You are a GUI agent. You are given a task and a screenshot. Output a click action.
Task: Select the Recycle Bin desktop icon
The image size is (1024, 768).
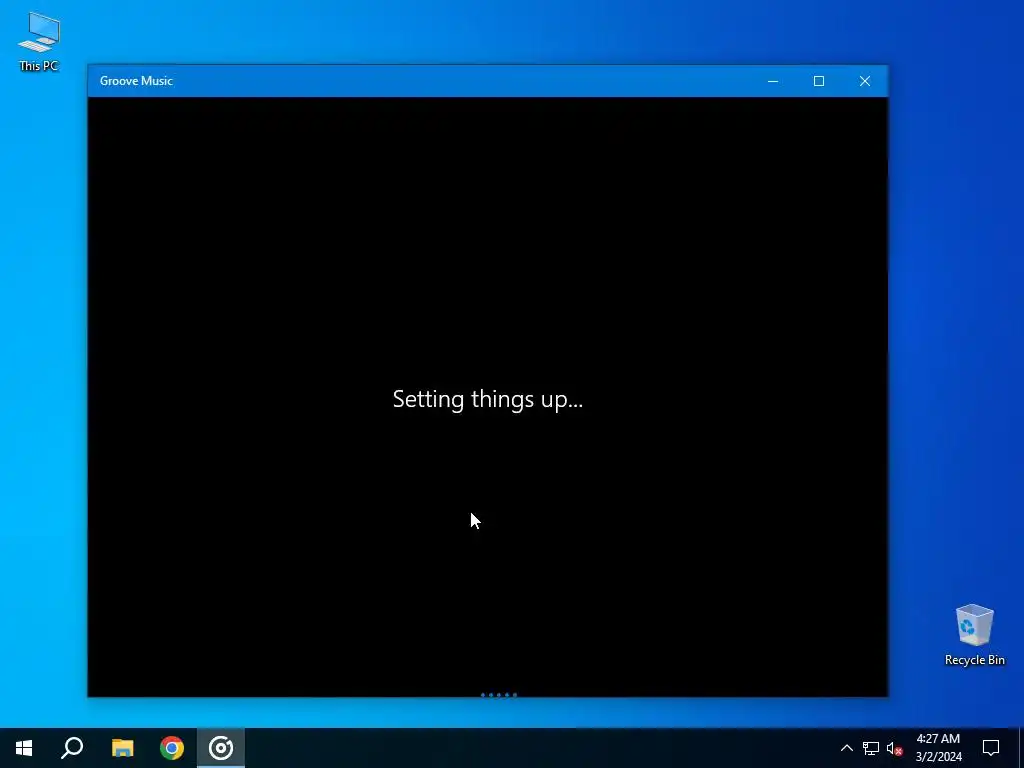point(974,635)
